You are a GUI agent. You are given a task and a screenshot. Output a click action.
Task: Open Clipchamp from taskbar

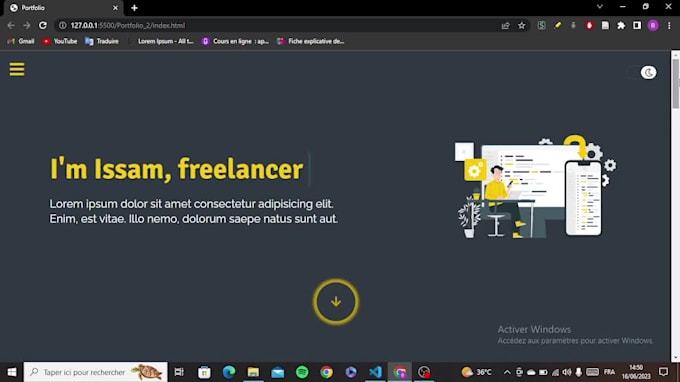[x=351, y=372]
